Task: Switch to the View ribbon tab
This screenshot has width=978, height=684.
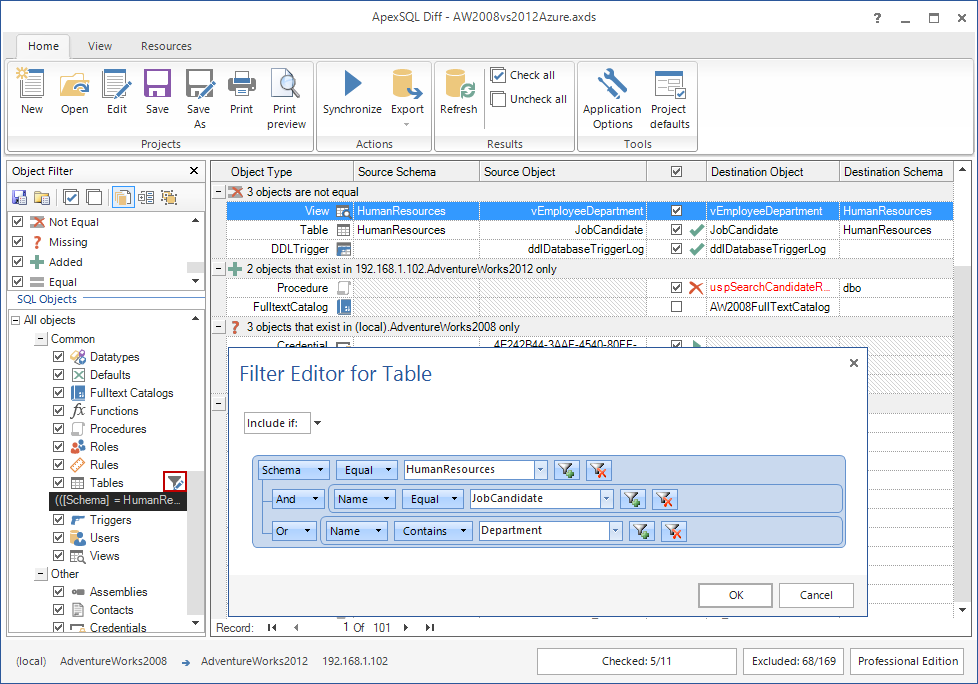Action: point(100,46)
